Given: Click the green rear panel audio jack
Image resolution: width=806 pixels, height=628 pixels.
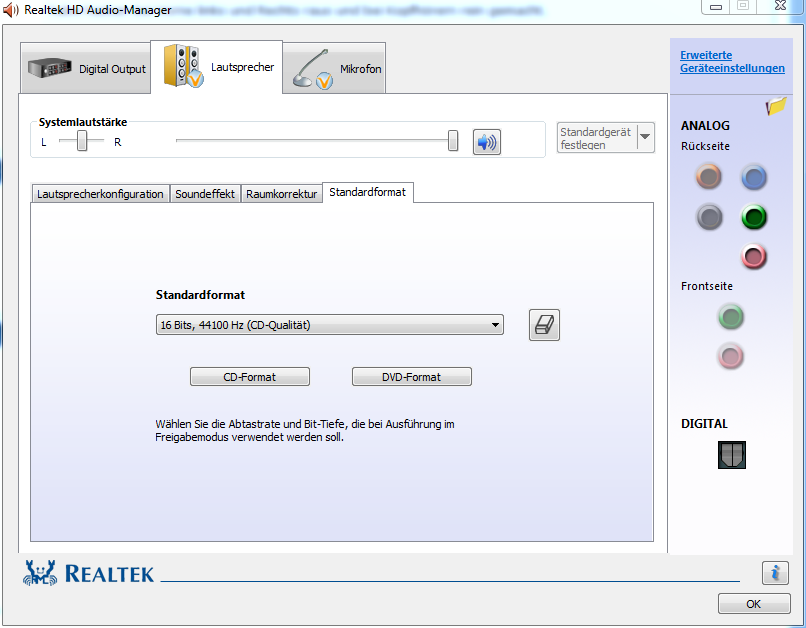Looking at the screenshot, I should [754, 217].
